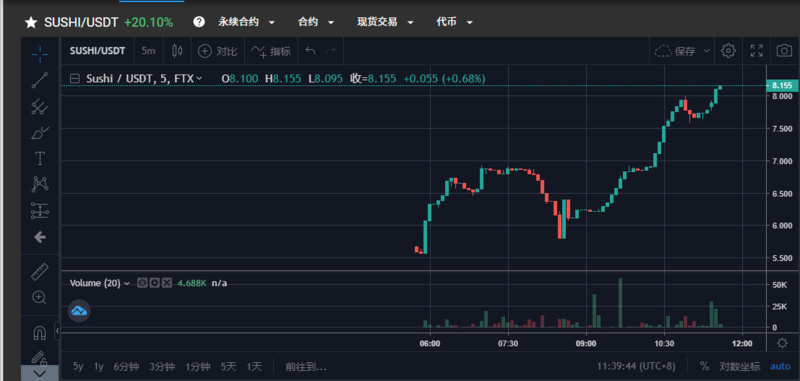Viewport: 800px width, 381px height.
Task: Toggle the magnet snap mode
Action: [39, 333]
